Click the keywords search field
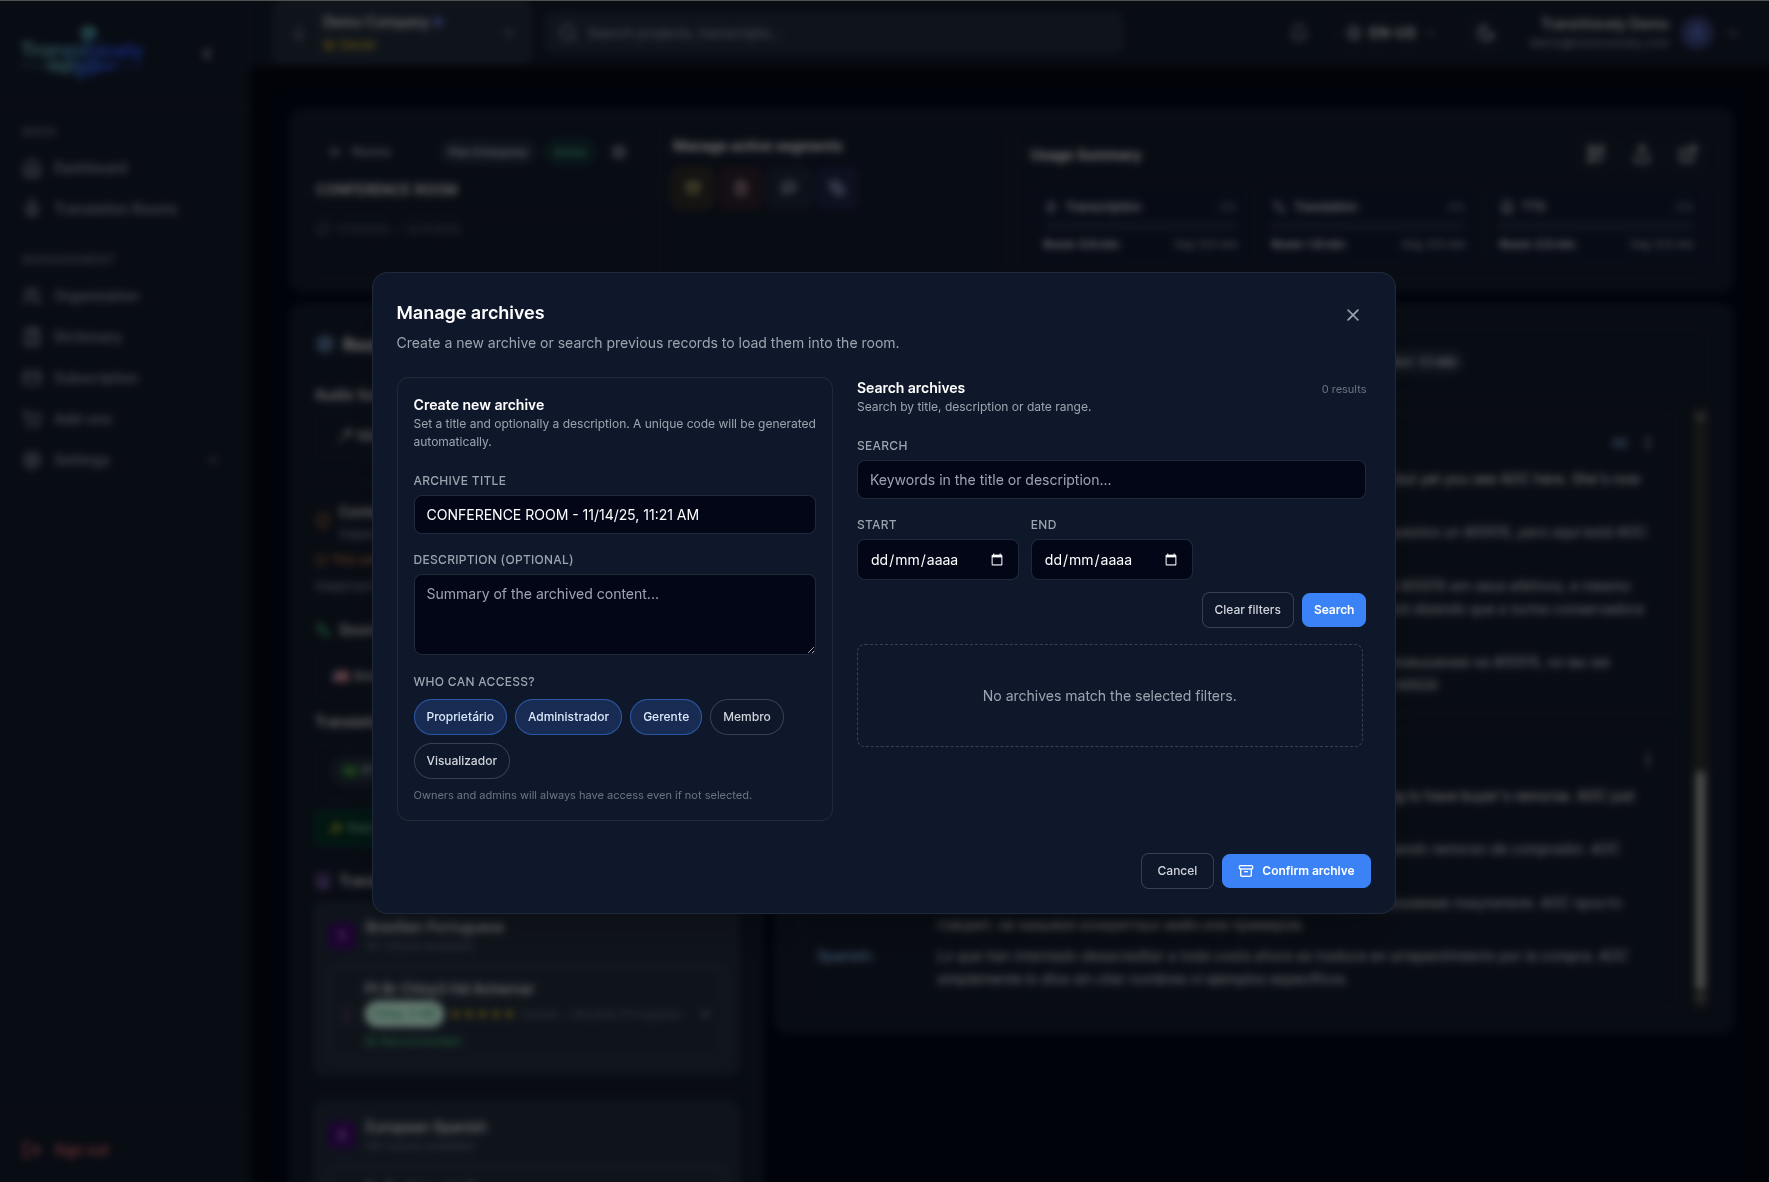The image size is (1769, 1182). [1111, 480]
